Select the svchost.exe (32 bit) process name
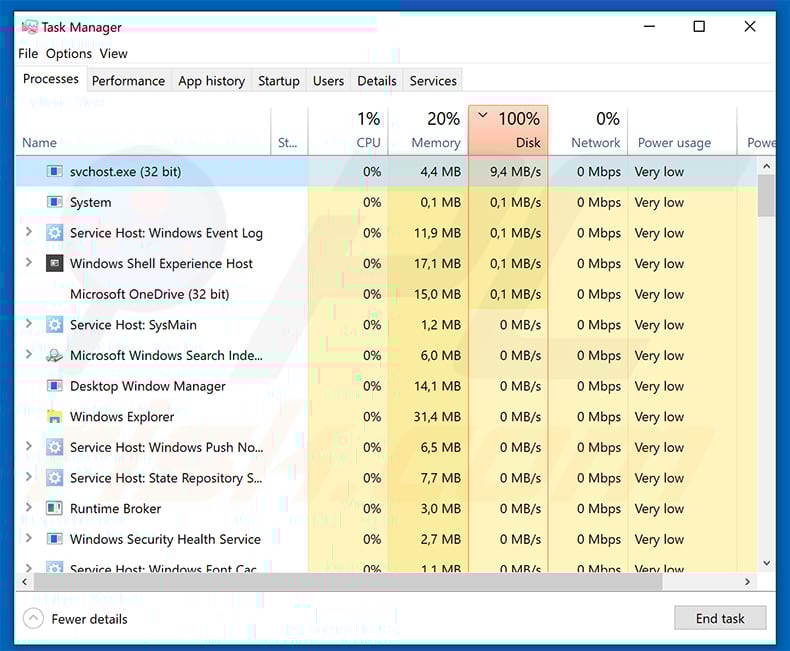The image size is (790, 651). 125,172
